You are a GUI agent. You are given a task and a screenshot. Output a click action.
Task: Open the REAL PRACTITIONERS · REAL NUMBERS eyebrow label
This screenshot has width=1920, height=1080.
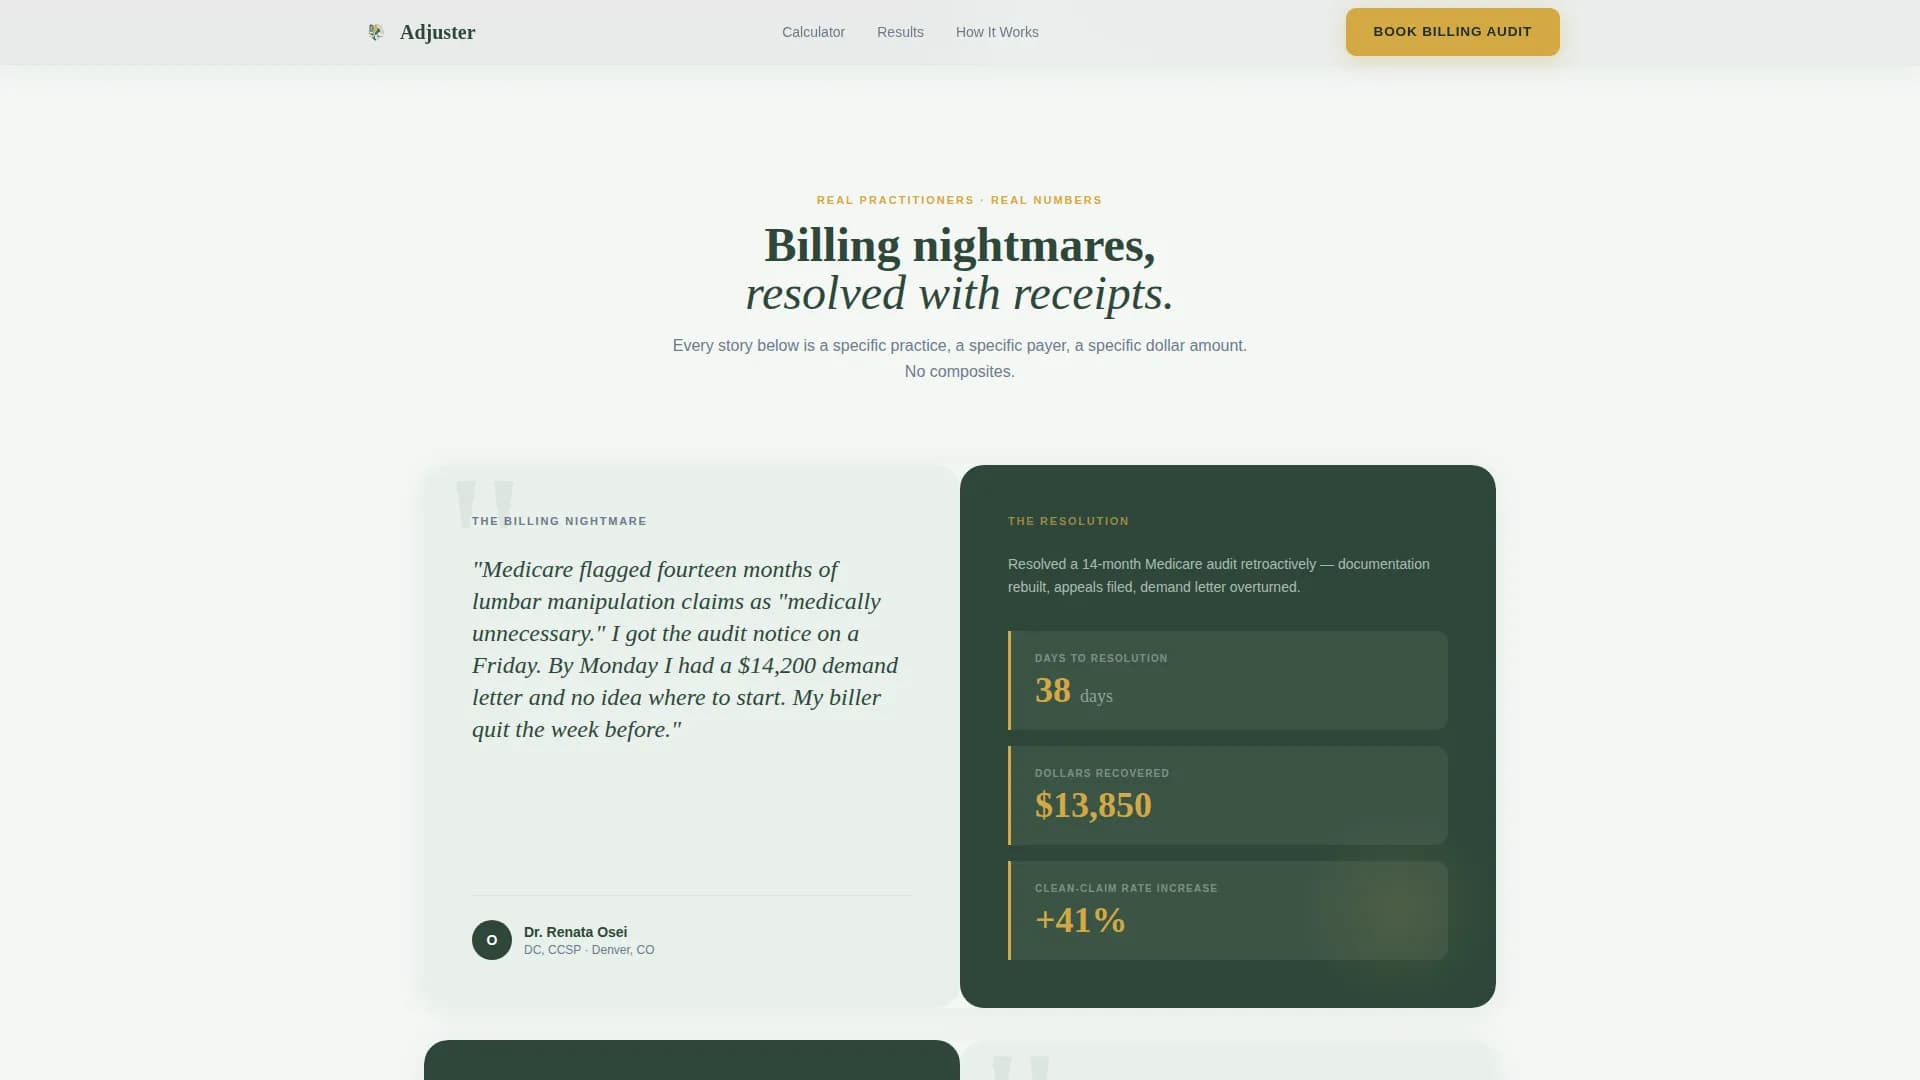pyautogui.click(x=959, y=200)
